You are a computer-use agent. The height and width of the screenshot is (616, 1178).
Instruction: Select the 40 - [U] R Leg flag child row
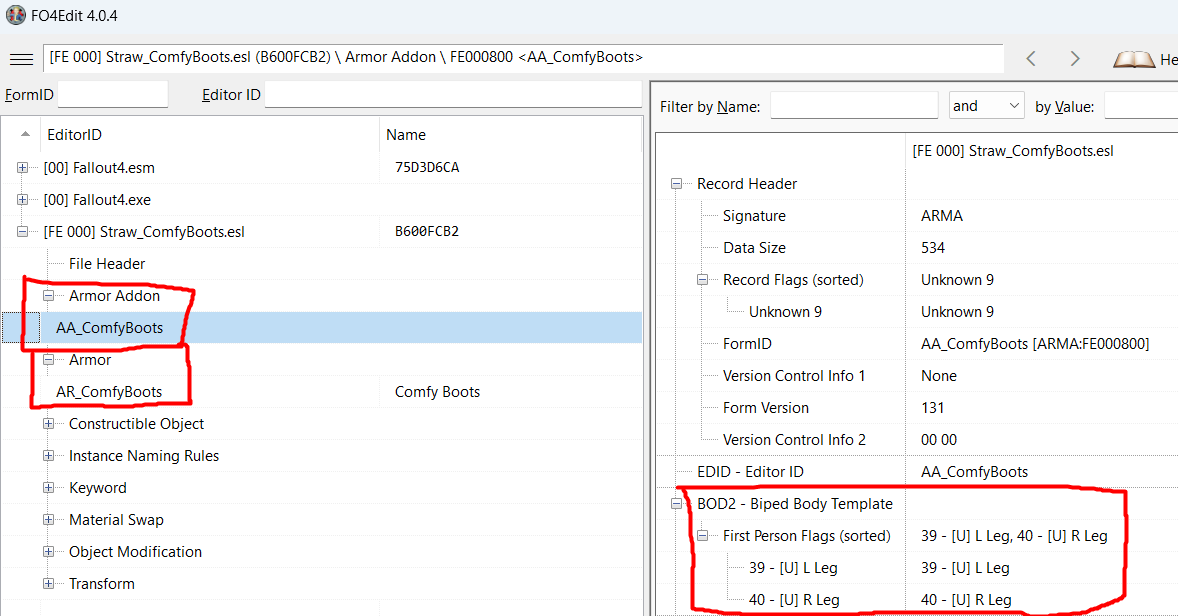(793, 599)
